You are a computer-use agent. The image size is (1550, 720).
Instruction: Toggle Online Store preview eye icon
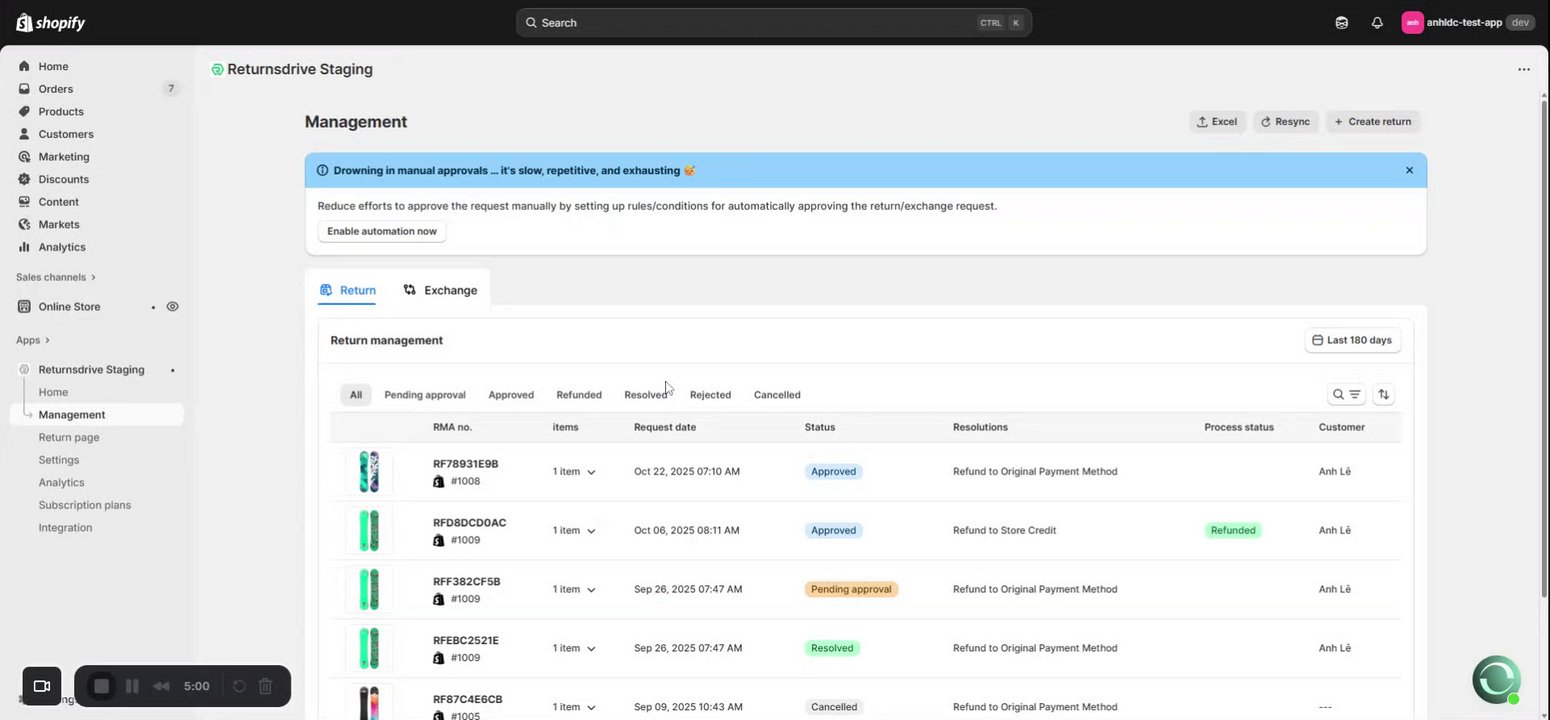point(172,307)
